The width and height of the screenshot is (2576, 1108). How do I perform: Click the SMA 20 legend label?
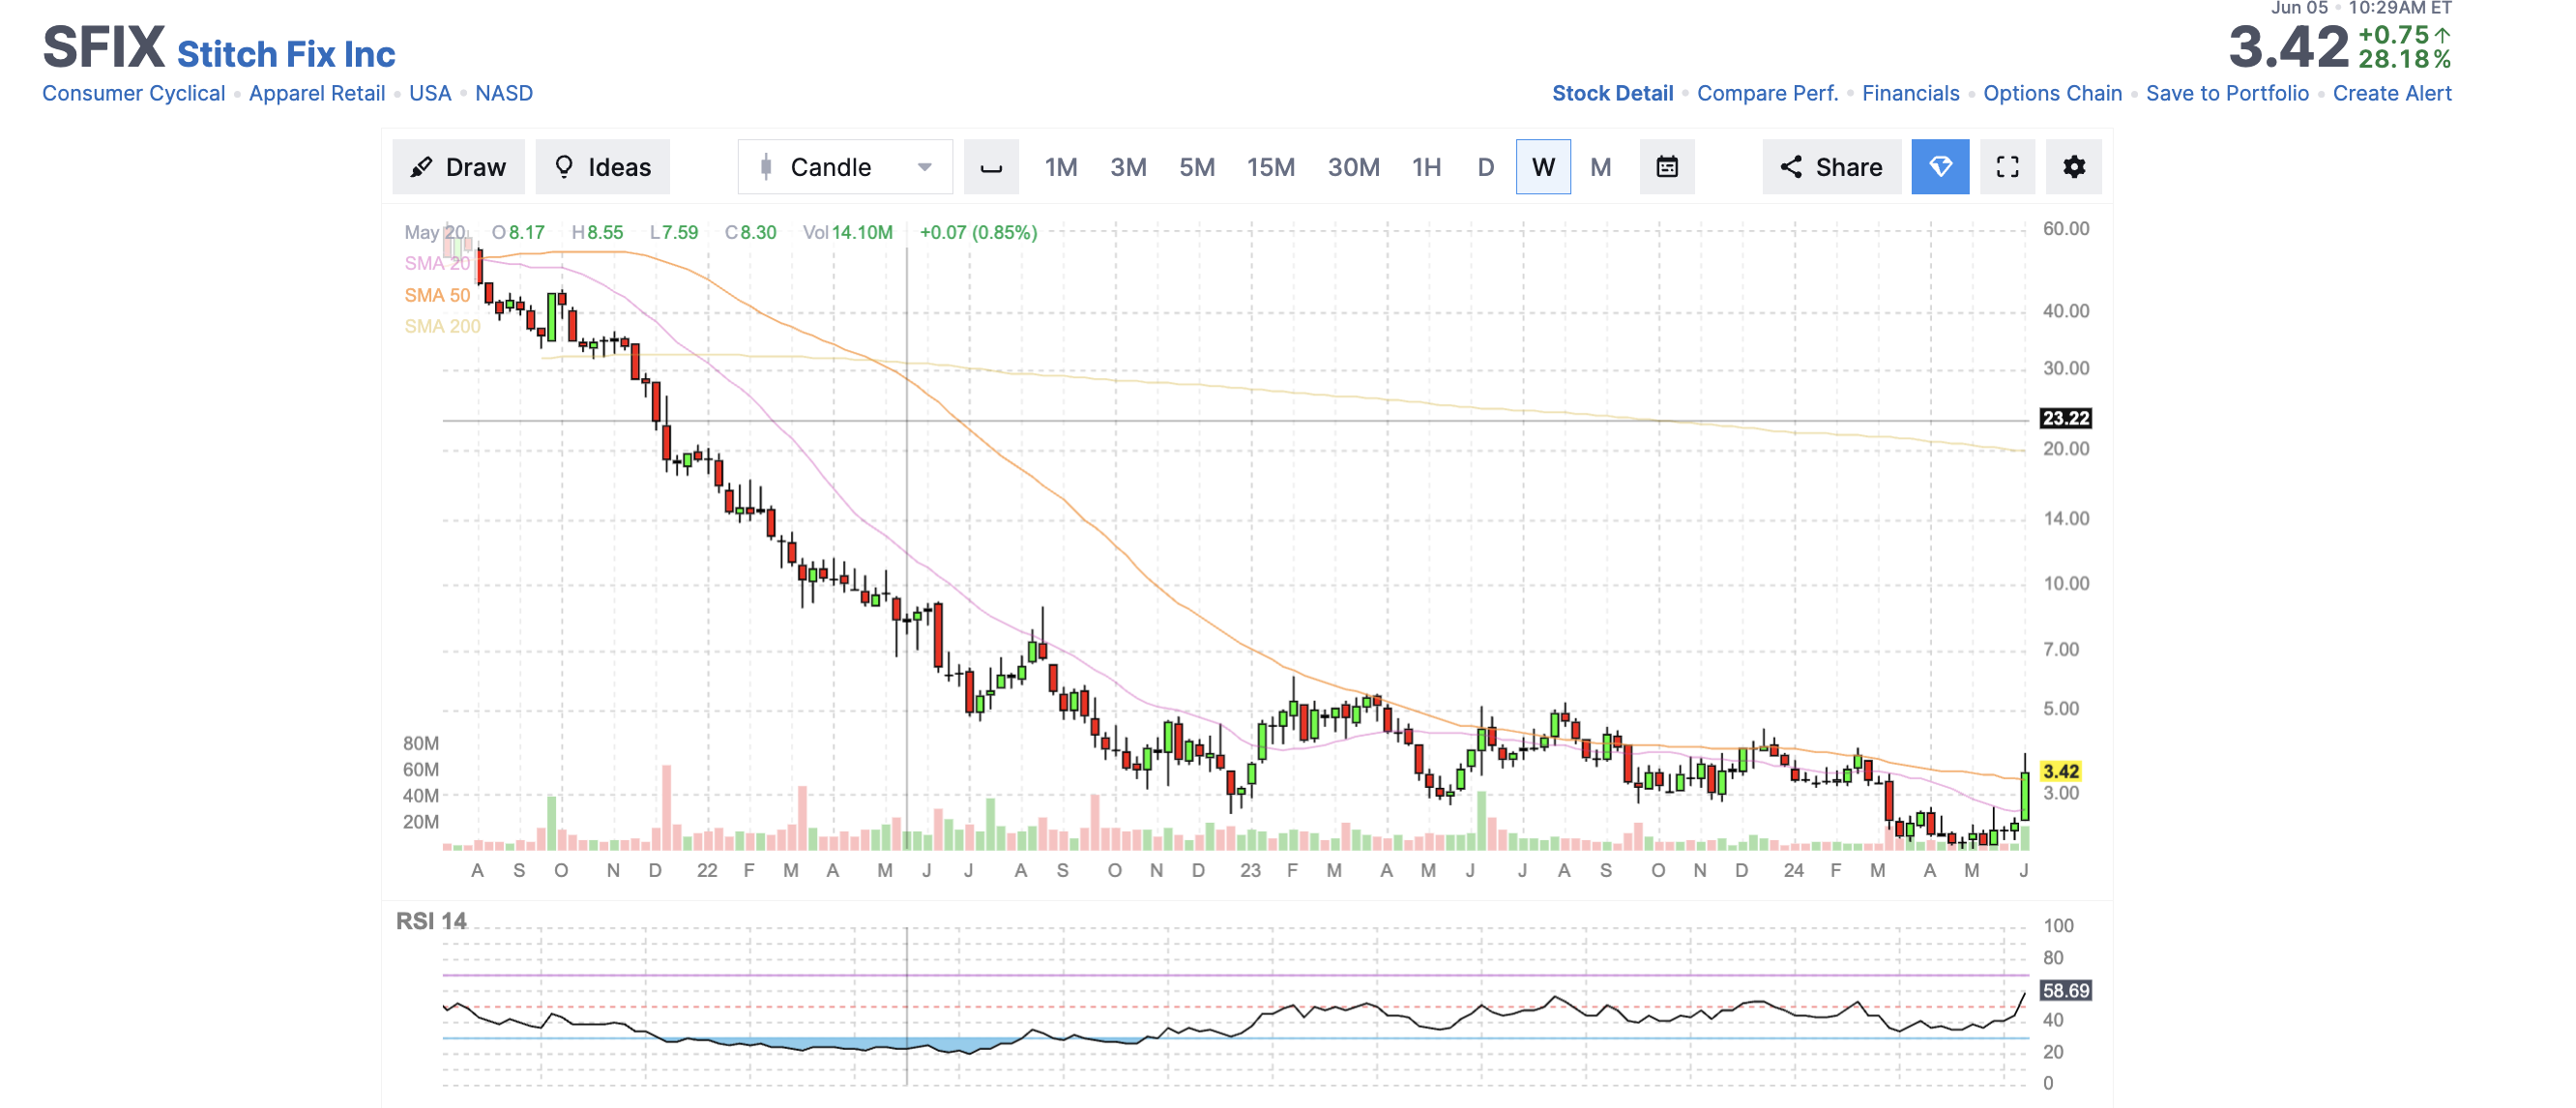pos(437,263)
